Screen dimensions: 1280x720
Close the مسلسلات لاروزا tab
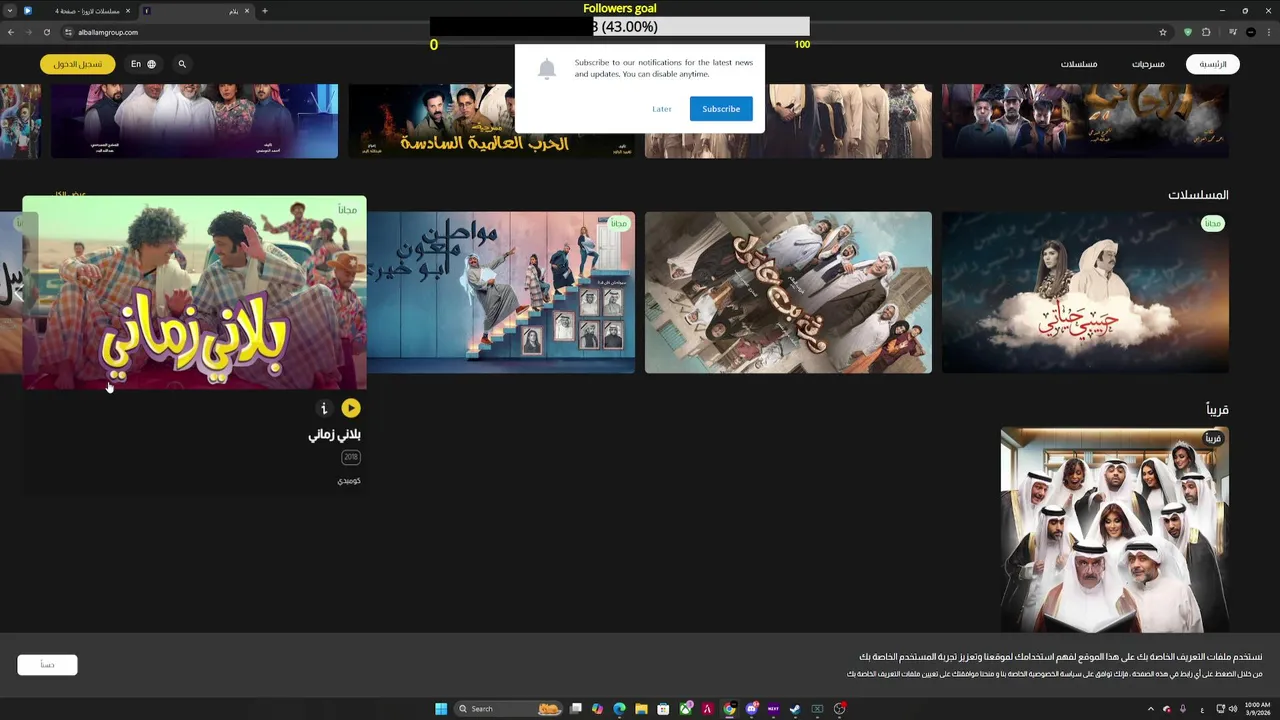[128, 11]
